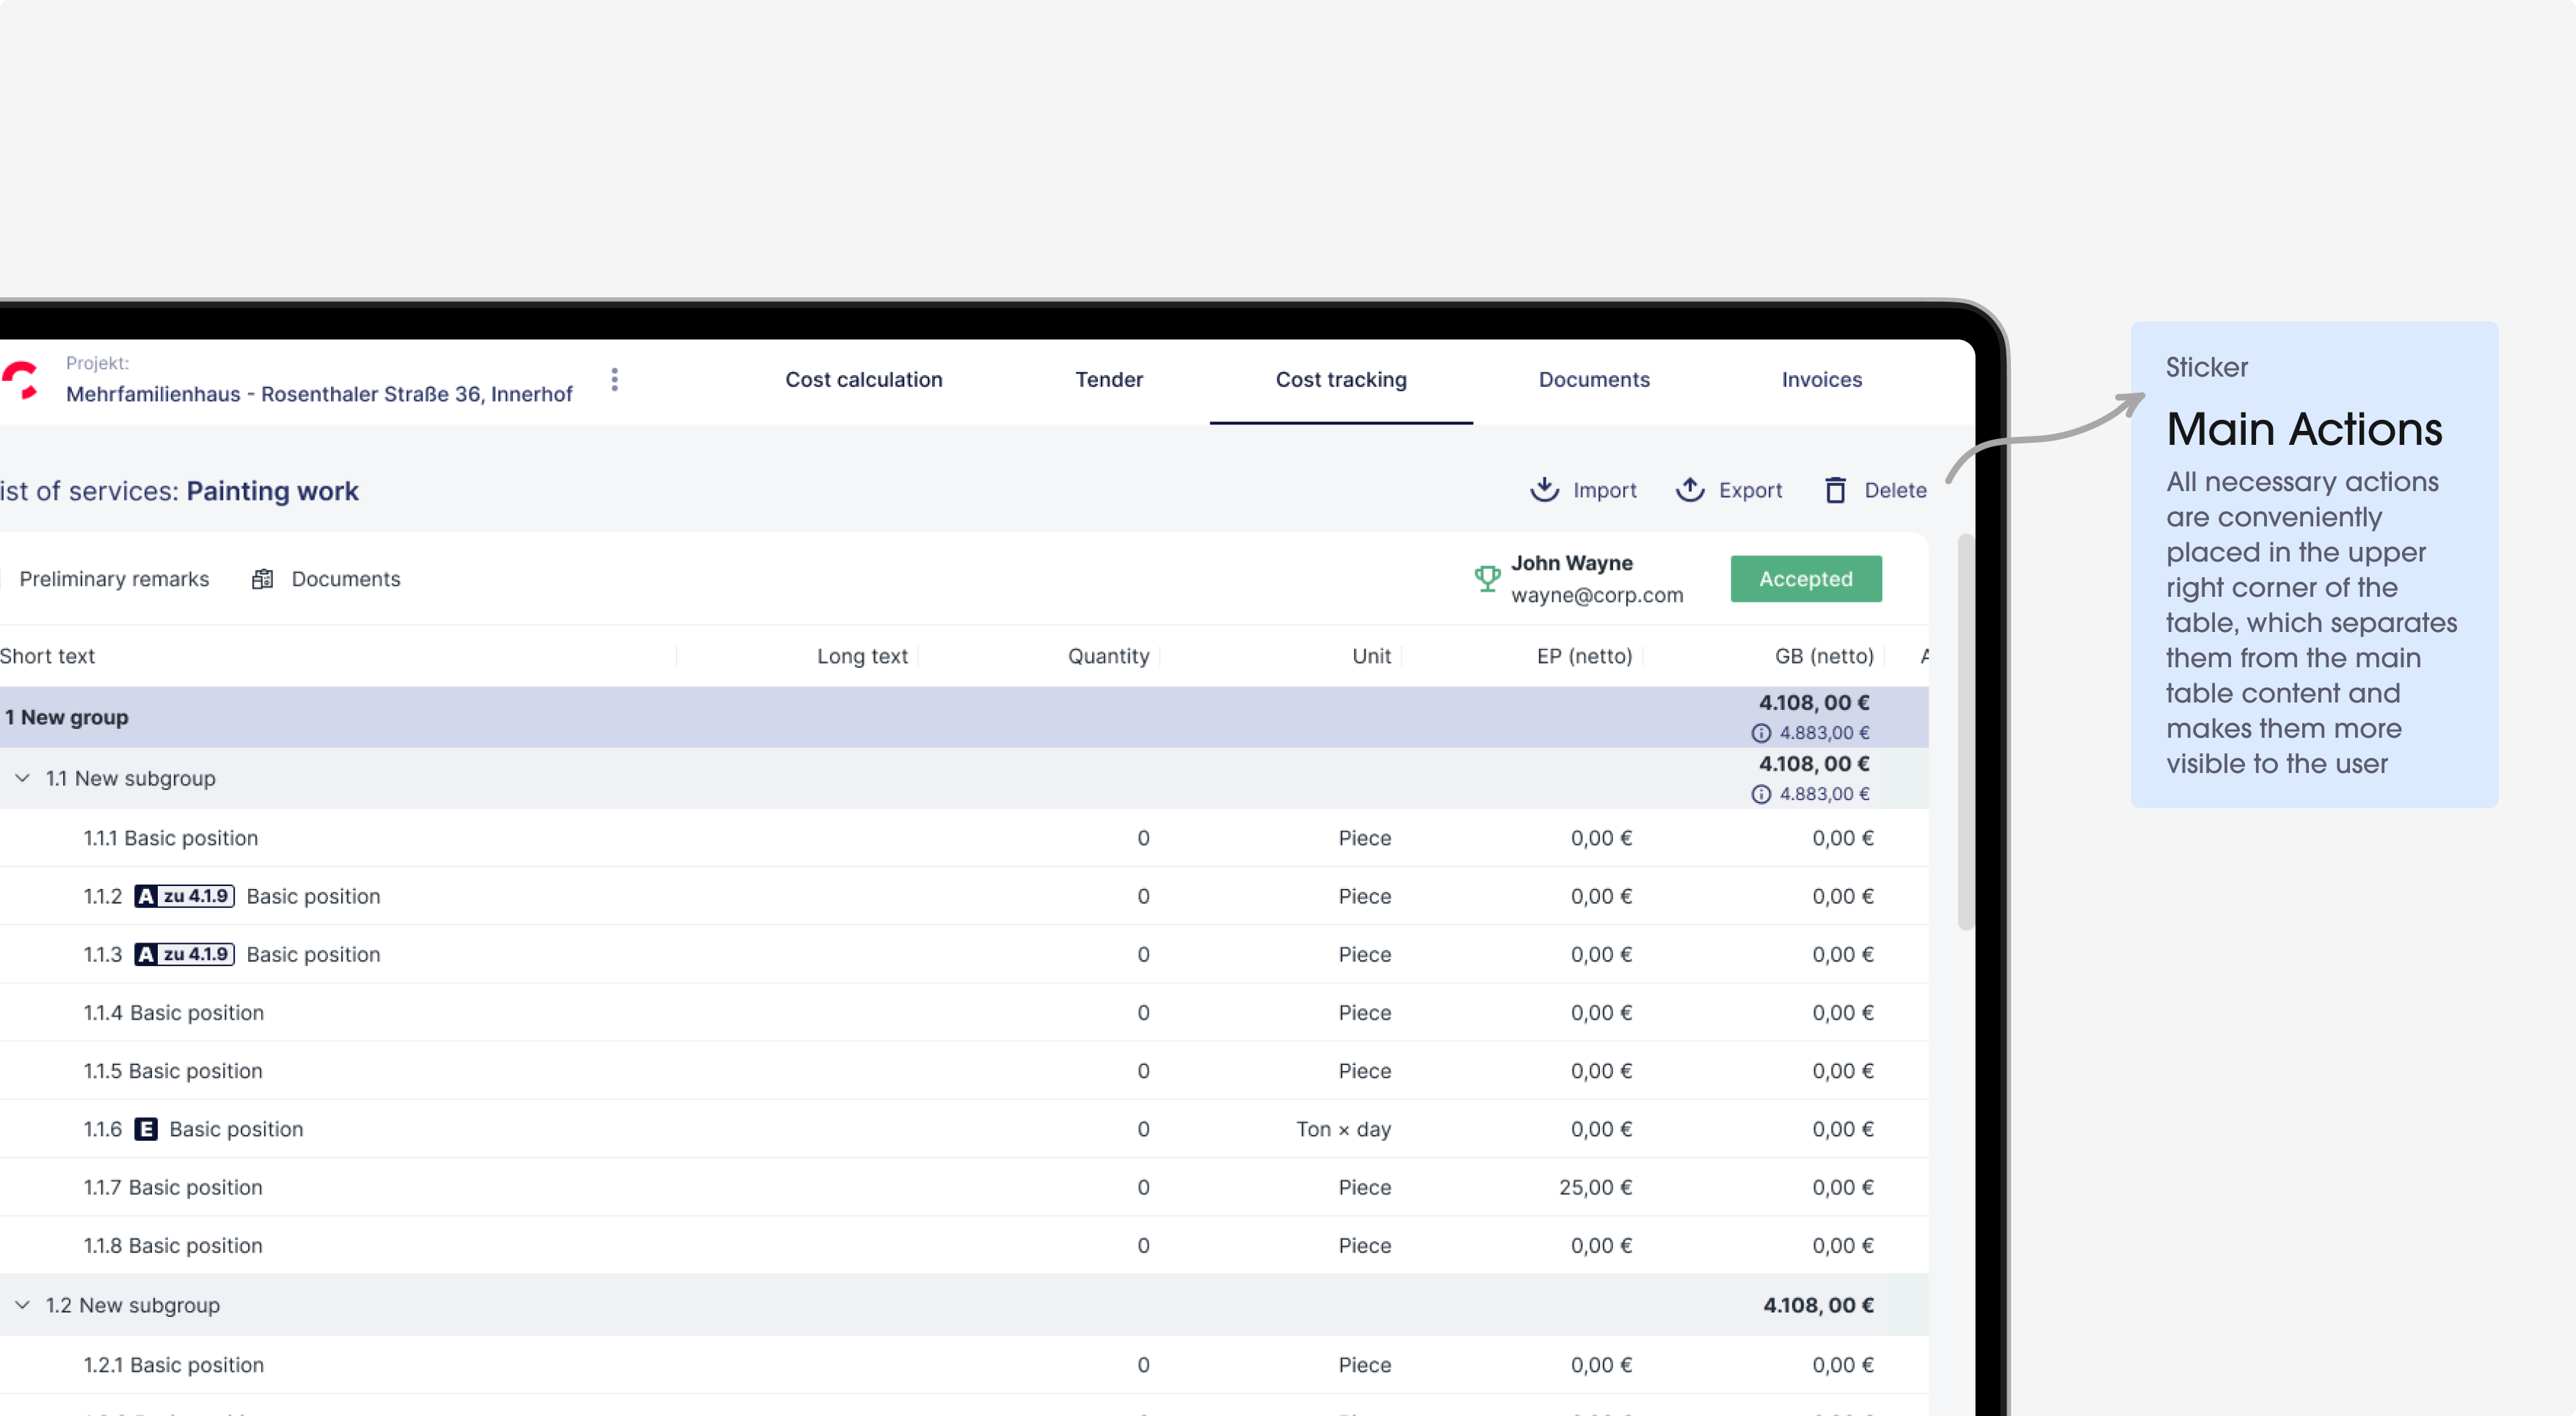
Task: Click the 4.108, 00 € total in 1.2 New subgroup
Action: point(1818,1305)
